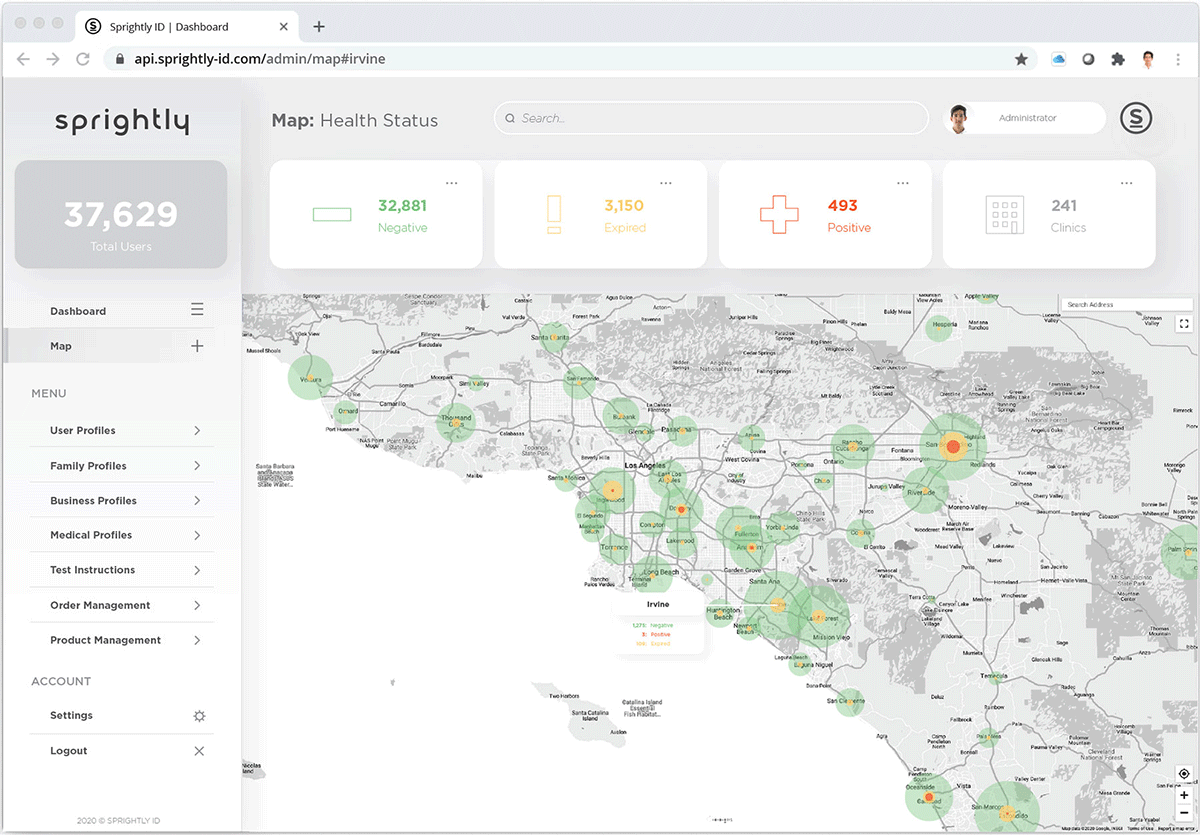
Task: Open the Negative card's three-dot menu
Action: coord(452,183)
